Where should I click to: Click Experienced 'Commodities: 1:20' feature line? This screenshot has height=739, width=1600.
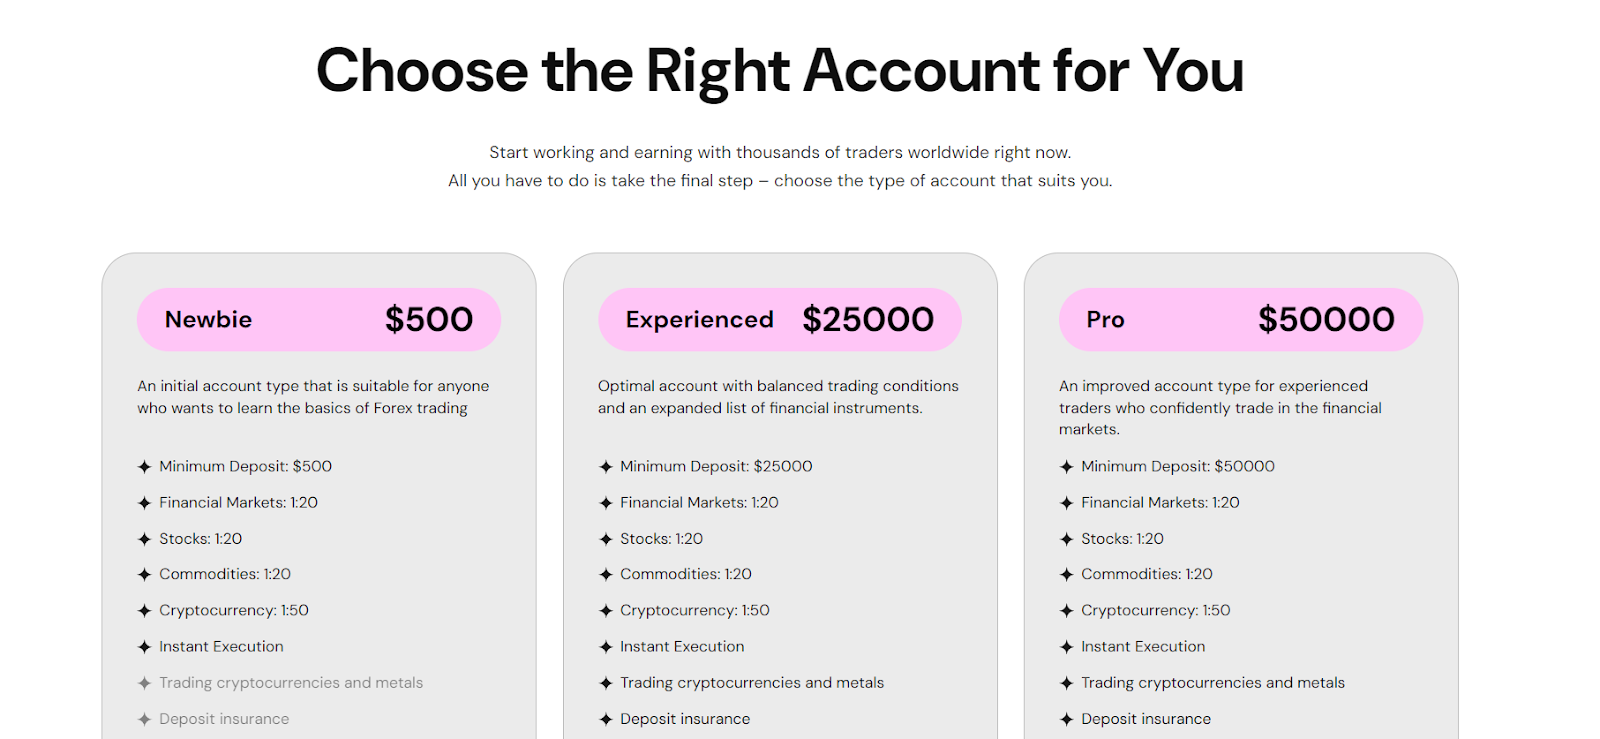coord(685,575)
